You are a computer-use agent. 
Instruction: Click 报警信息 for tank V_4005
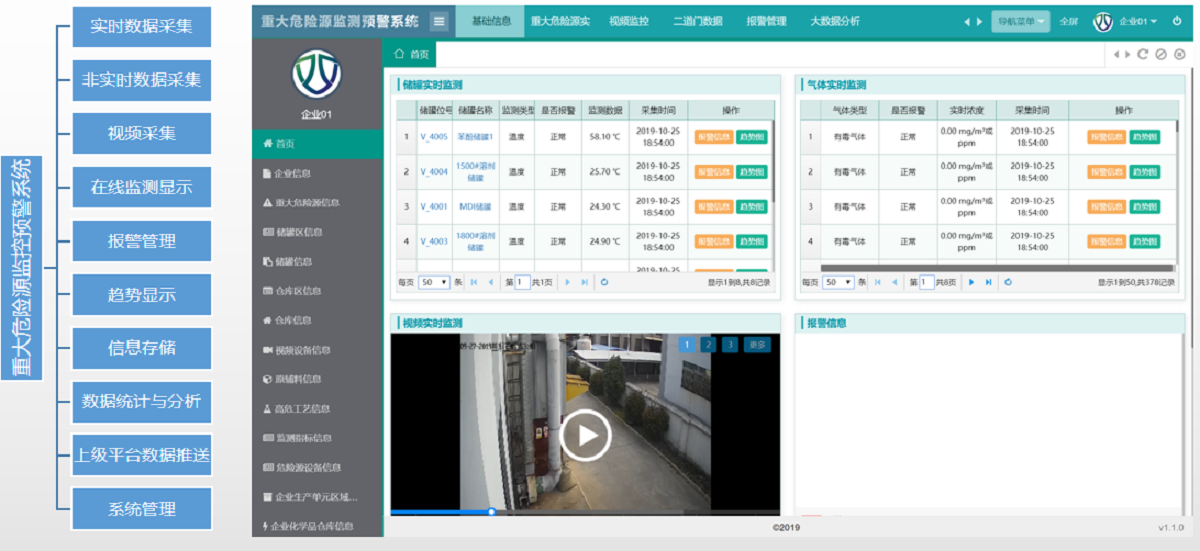click(714, 137)
